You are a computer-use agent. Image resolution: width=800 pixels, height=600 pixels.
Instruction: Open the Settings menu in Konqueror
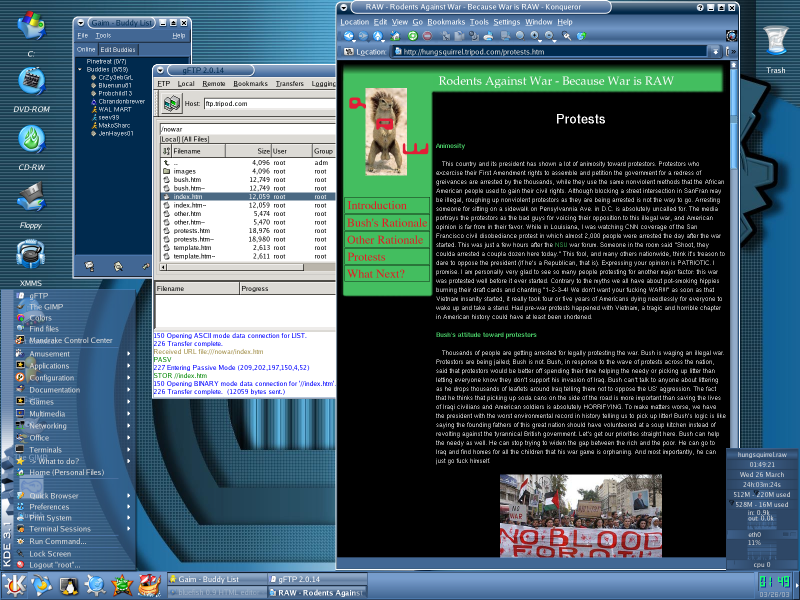click(x=506, y=22)
